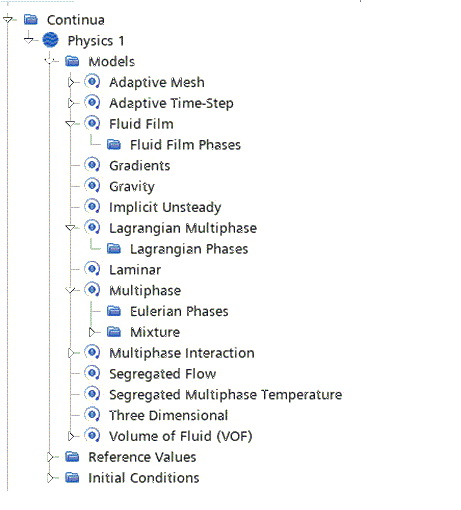The height and width of the screenshot is (510, 461).
Task: Select Segregated Multiphase Temperature model
Action: coord(226,395)
